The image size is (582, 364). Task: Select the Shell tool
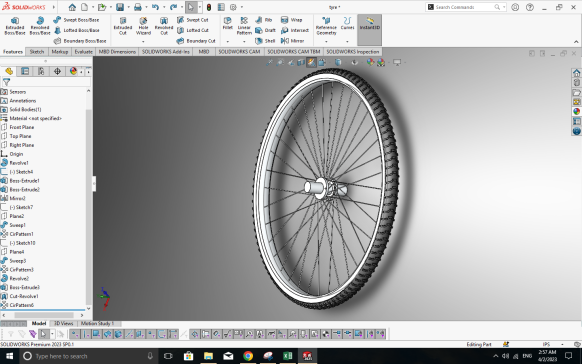click(x=265, y=41)
